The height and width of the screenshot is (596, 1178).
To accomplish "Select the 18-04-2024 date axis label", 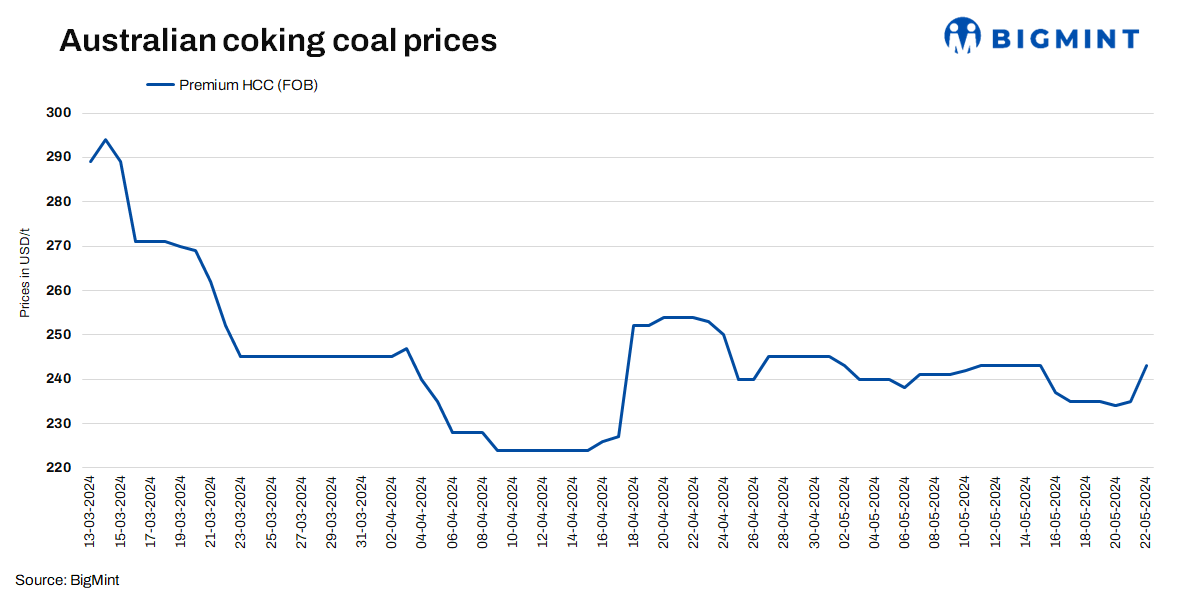I will [633, 511].
